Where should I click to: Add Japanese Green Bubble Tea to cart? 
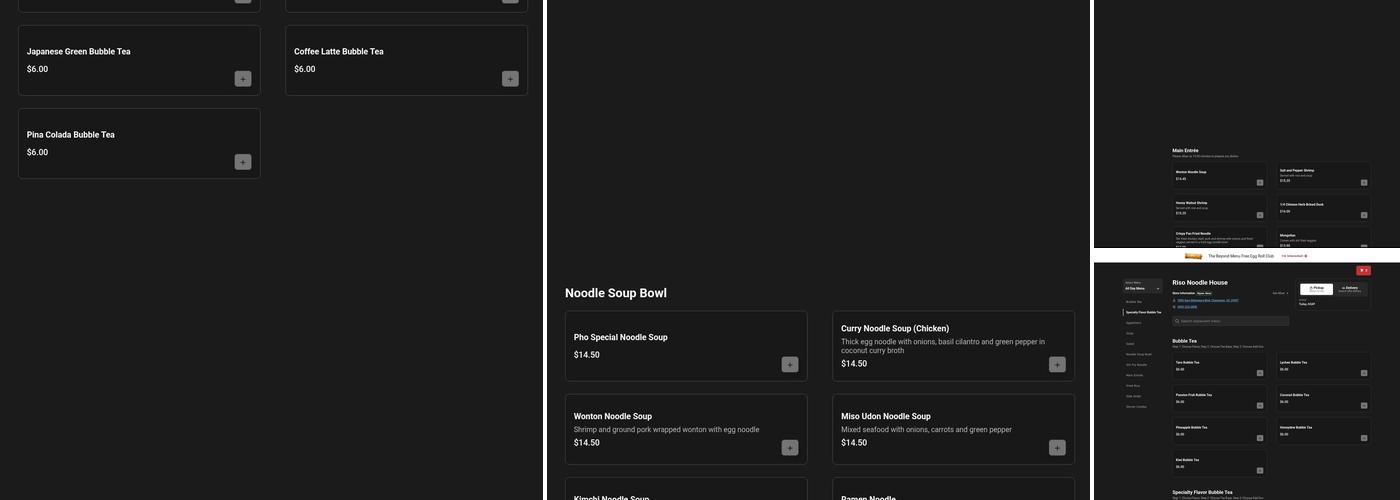(243, 79)
